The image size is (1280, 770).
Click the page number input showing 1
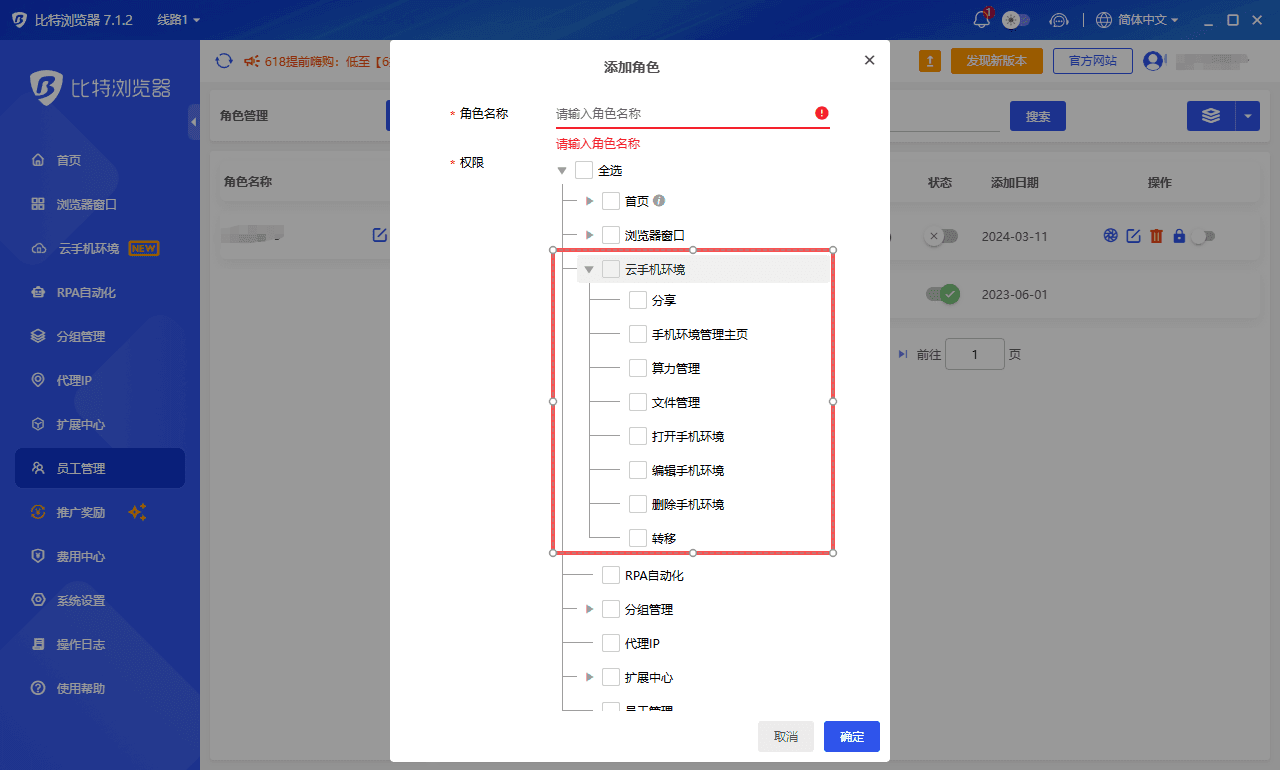pos(975,354)
